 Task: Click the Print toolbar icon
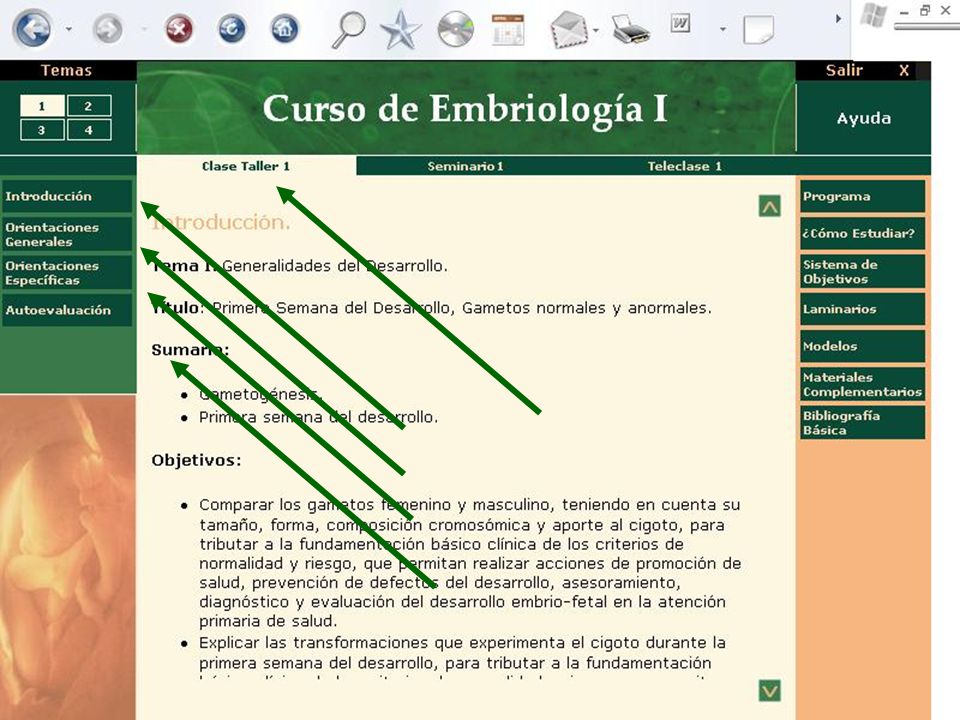pyautogui.click(x=630, y=29)
